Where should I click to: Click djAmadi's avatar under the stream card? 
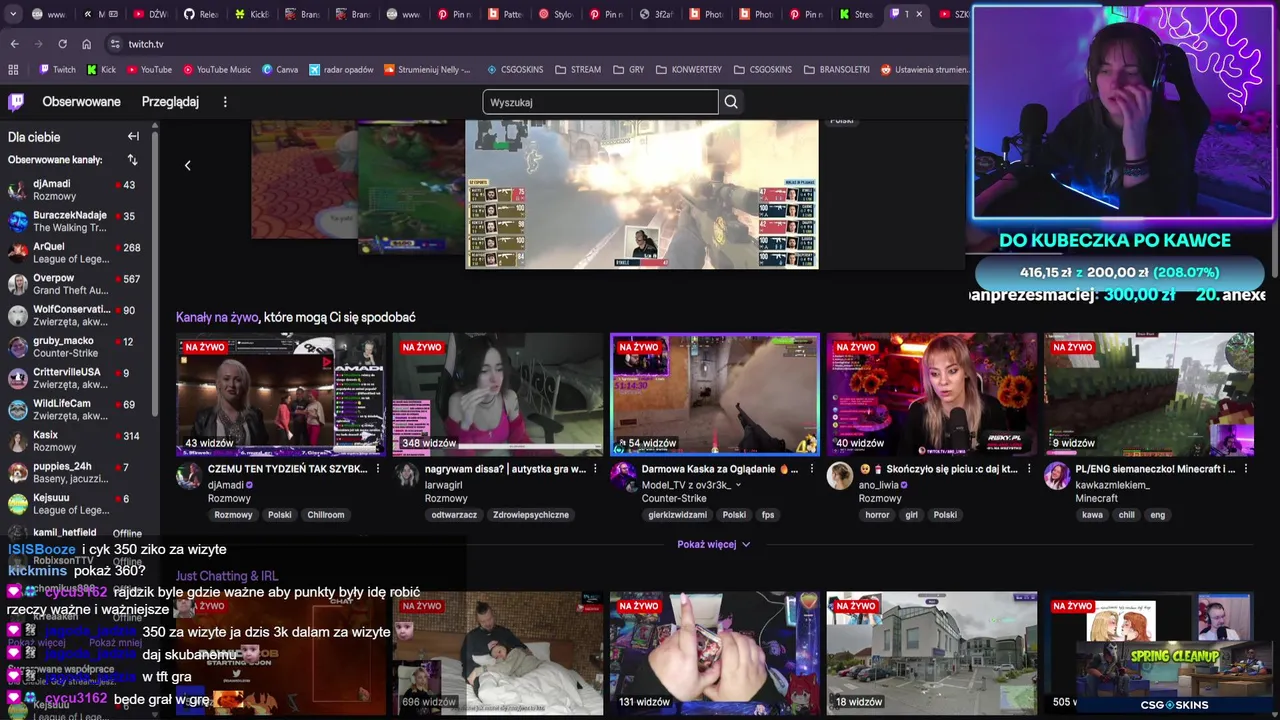point(188,476)
